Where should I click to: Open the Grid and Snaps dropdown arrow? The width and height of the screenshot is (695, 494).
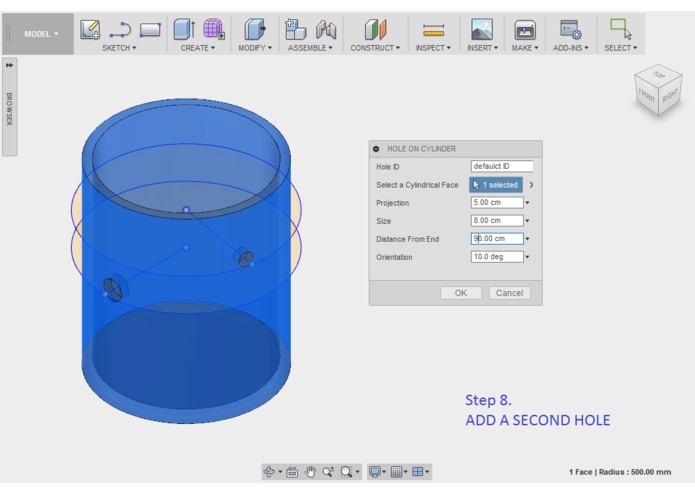coord(406,472)
